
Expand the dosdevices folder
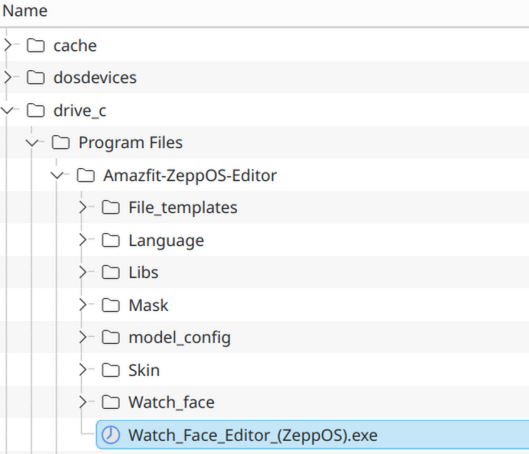(x=8, y=78)
